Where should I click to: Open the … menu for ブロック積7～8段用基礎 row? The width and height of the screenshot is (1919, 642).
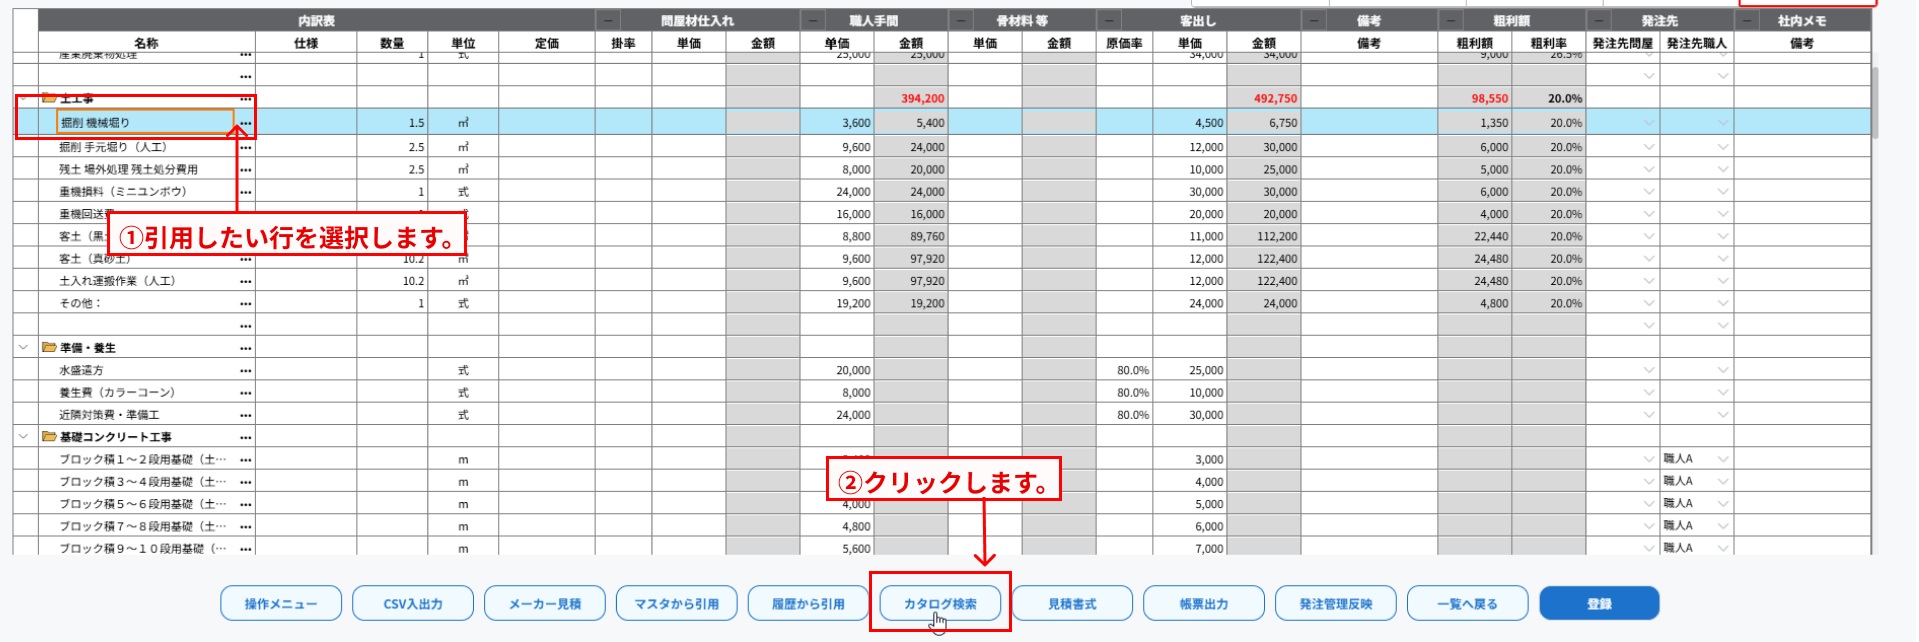click(x=246, y=527)
